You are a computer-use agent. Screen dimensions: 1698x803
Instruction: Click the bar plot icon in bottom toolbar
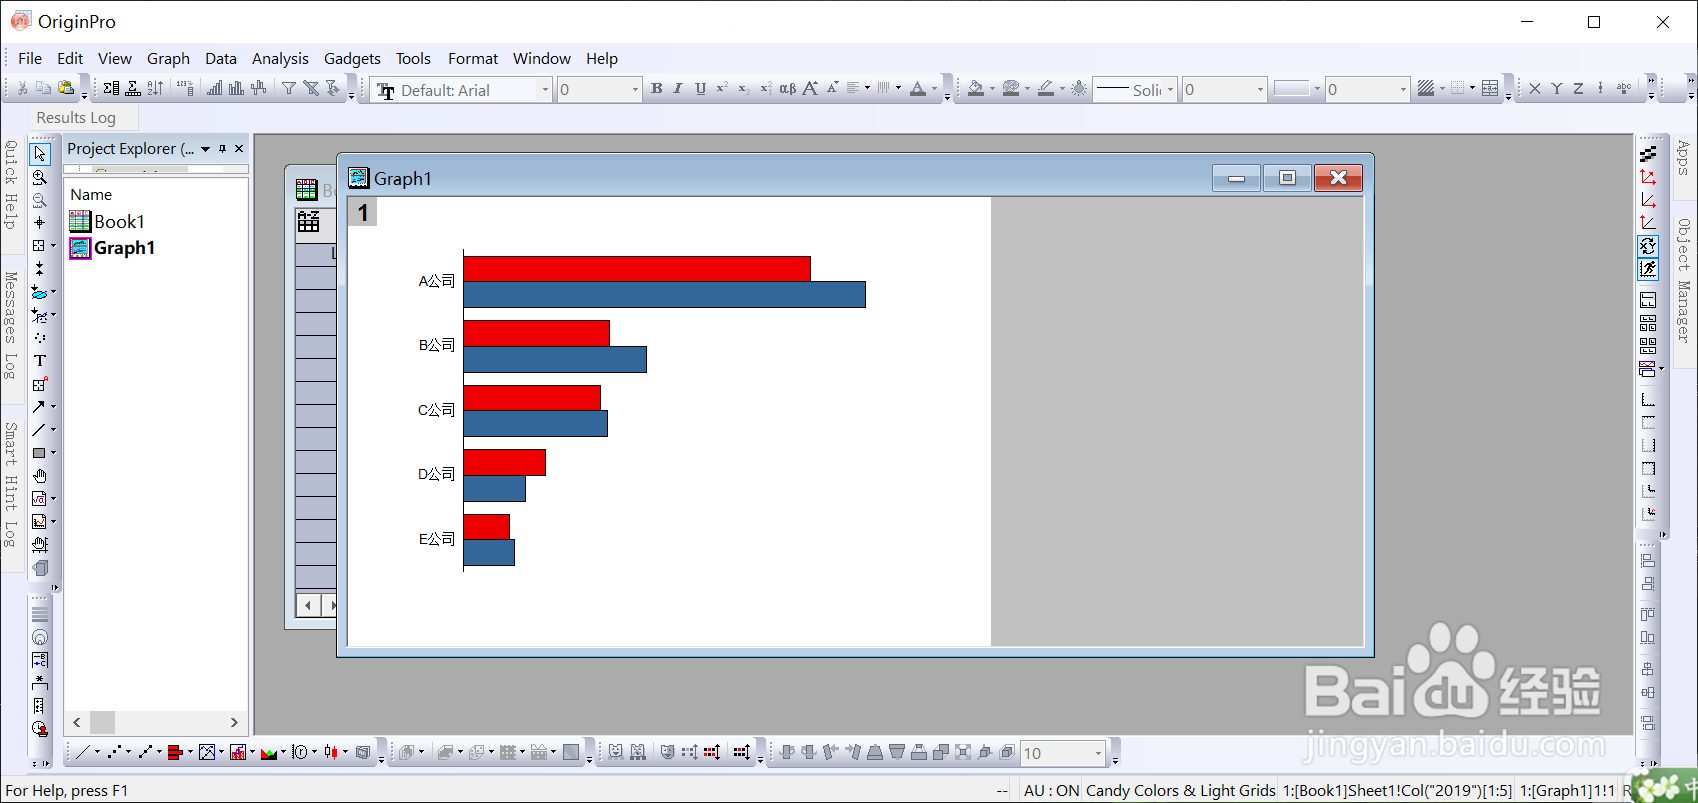(x=174, y=752)
